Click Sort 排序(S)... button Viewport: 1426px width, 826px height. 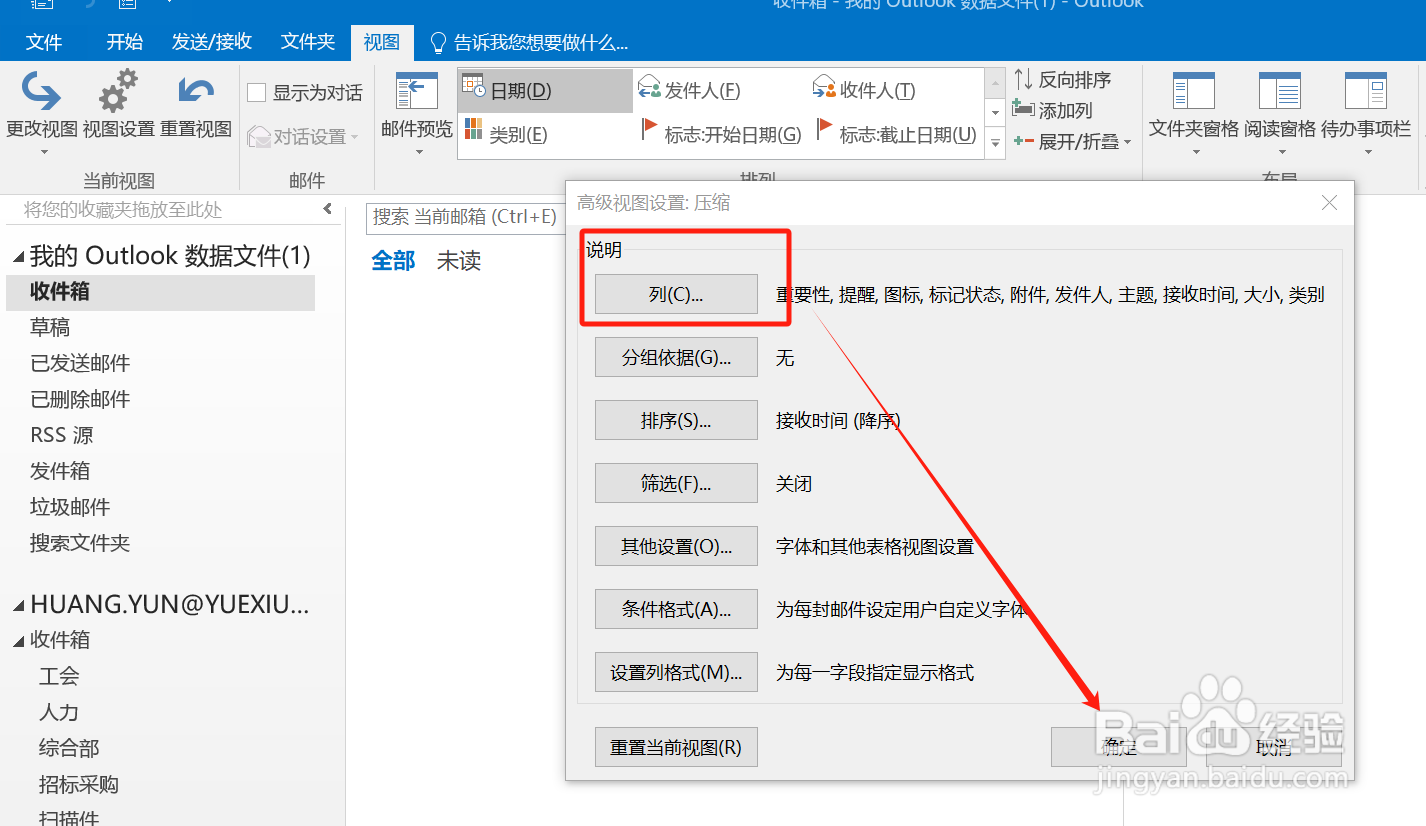[676, 420]
